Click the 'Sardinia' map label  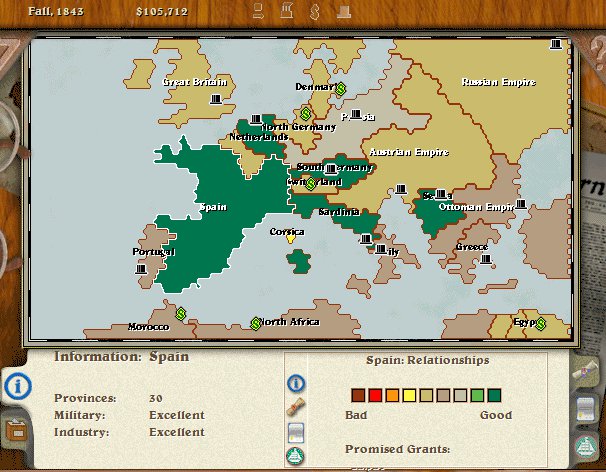point(339,212)
